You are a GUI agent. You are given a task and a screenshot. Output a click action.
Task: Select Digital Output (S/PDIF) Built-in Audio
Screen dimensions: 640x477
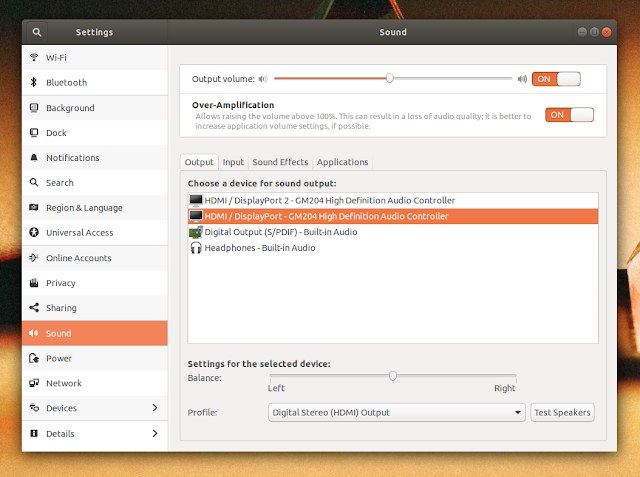[393, 232]
